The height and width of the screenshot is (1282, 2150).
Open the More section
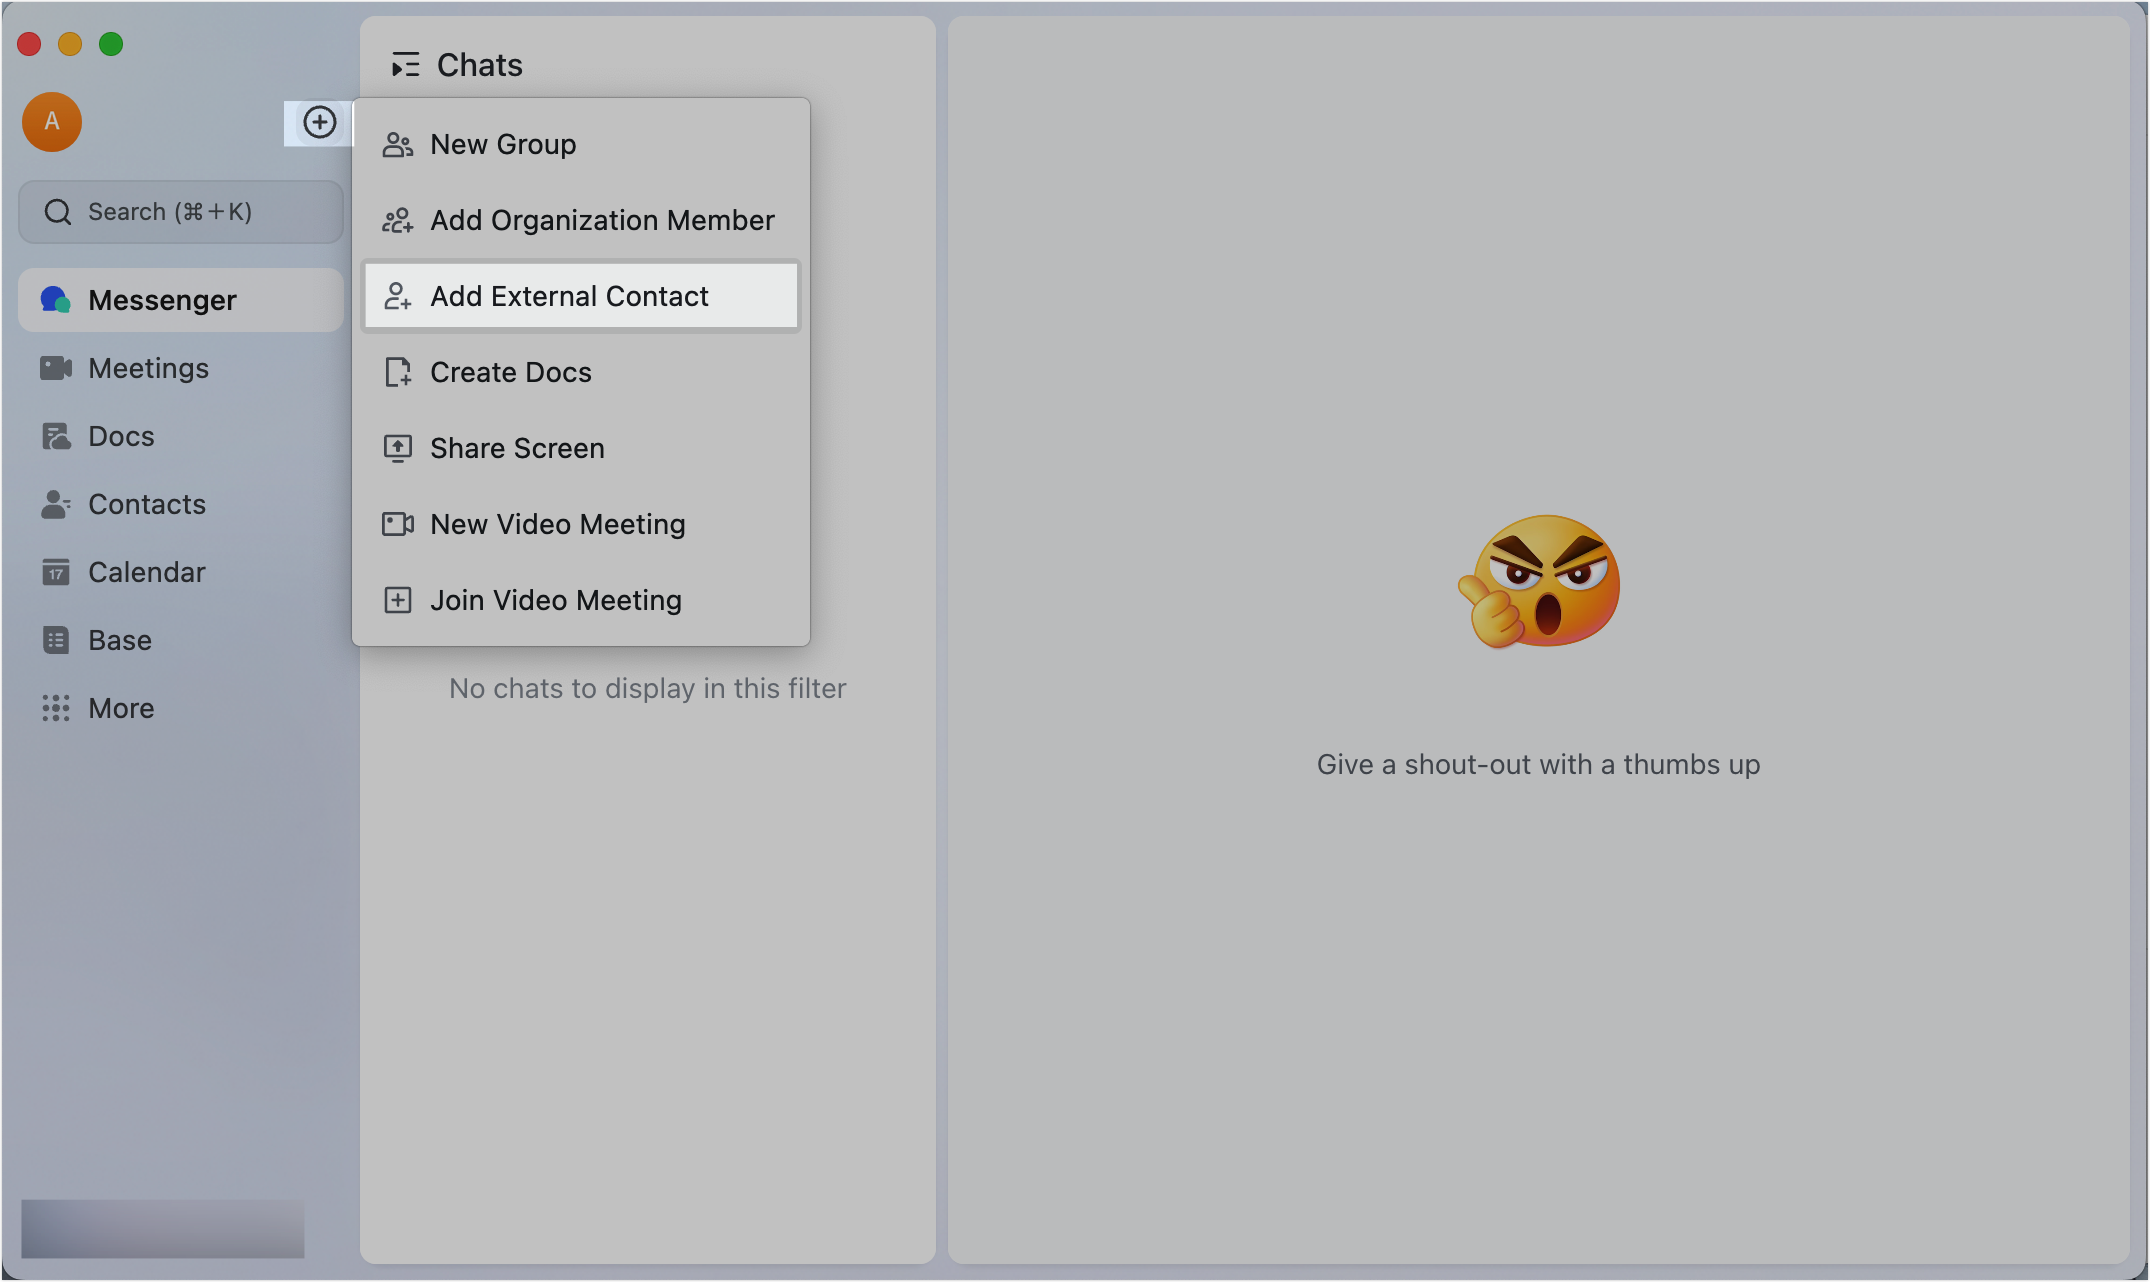(121, 708)
